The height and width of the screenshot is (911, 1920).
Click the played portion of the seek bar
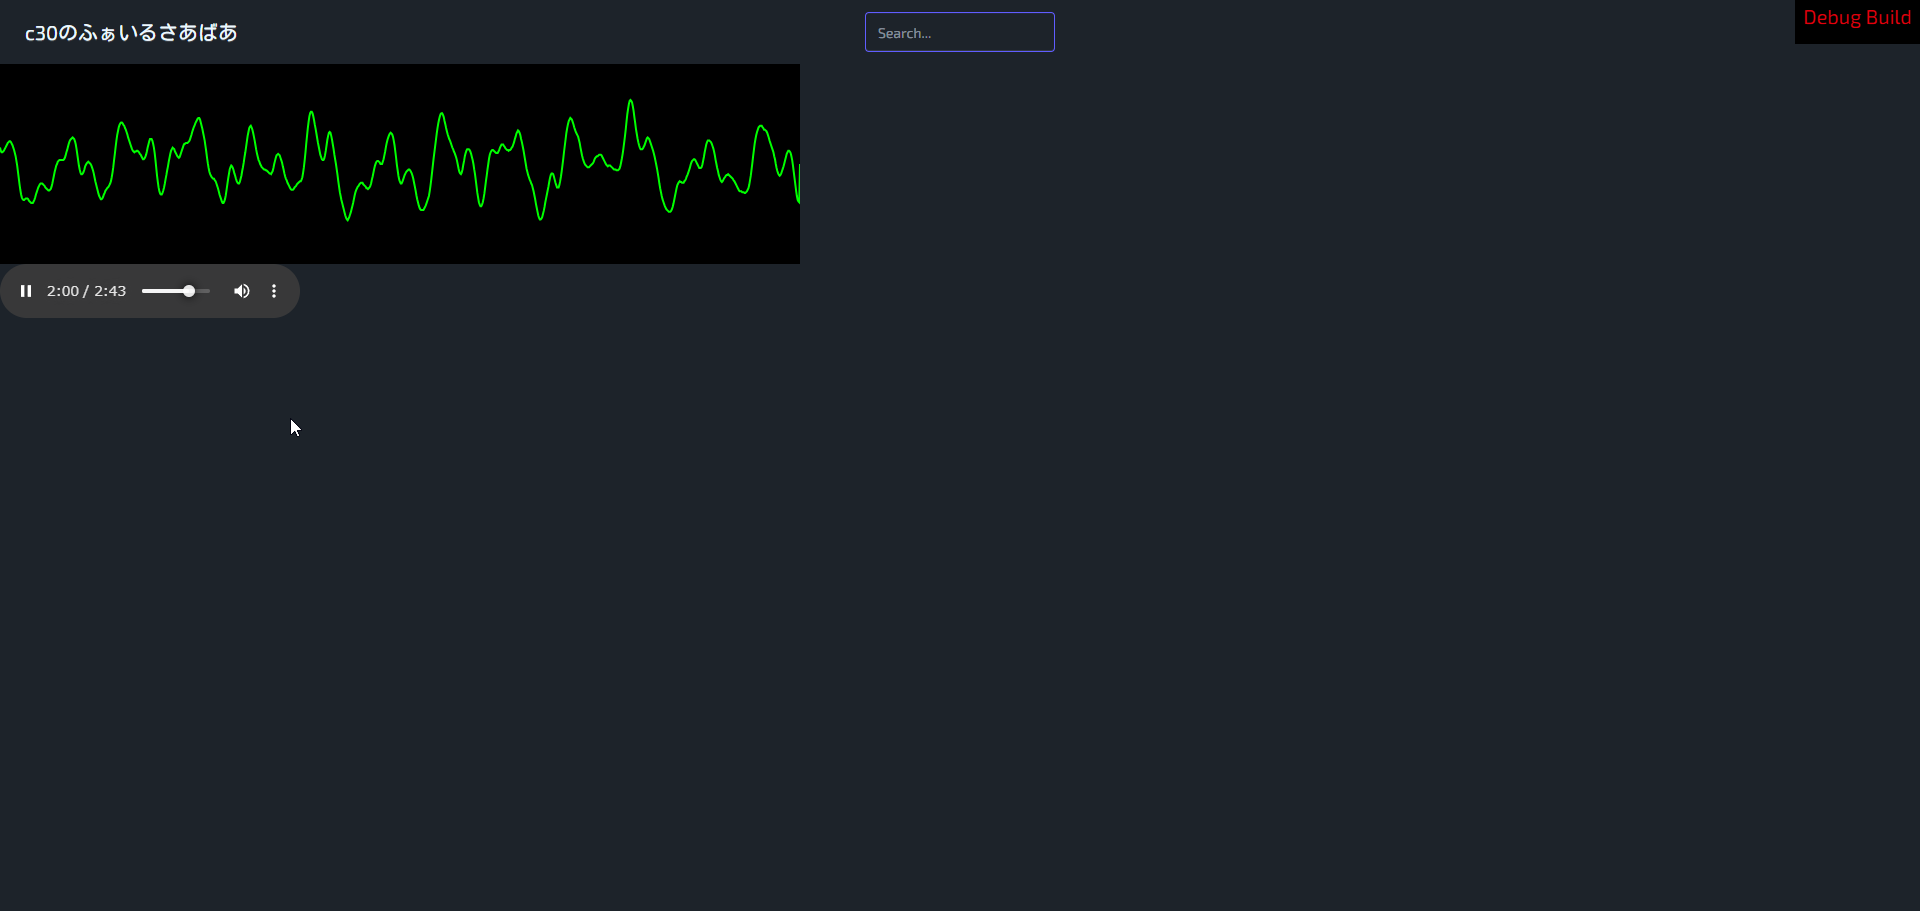tap(160, 291)
